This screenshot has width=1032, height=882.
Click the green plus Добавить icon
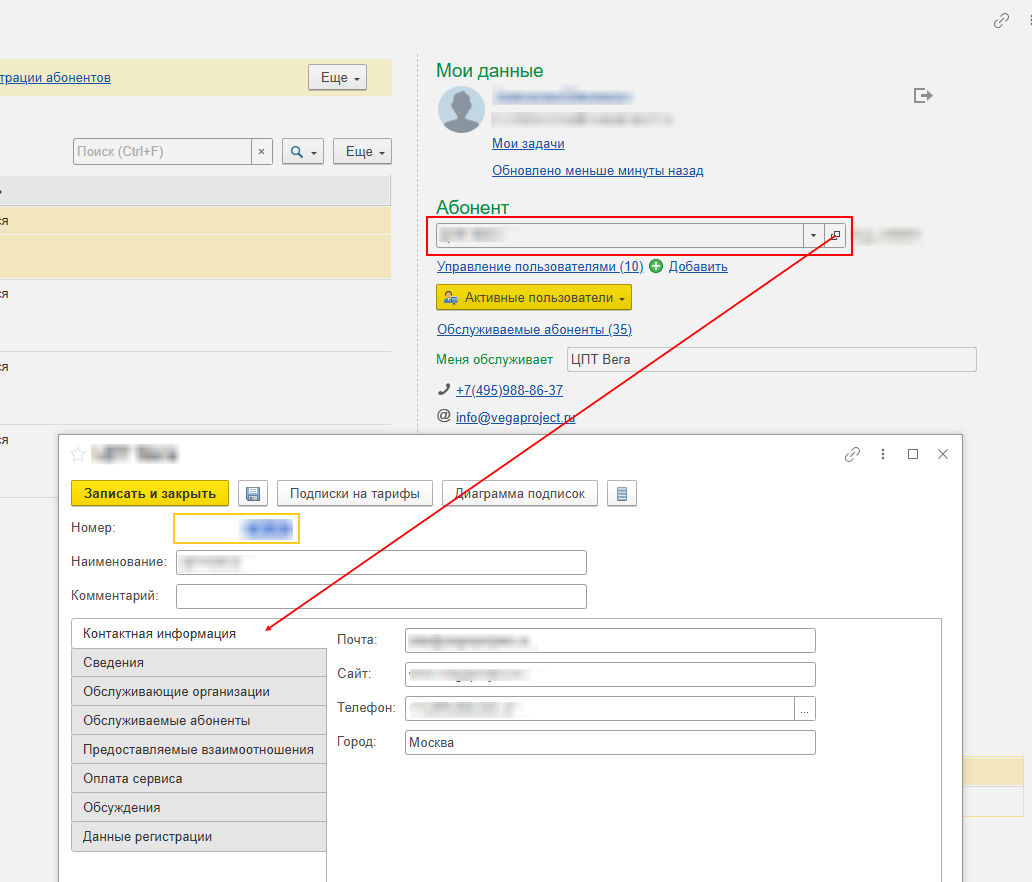(656, 266)
